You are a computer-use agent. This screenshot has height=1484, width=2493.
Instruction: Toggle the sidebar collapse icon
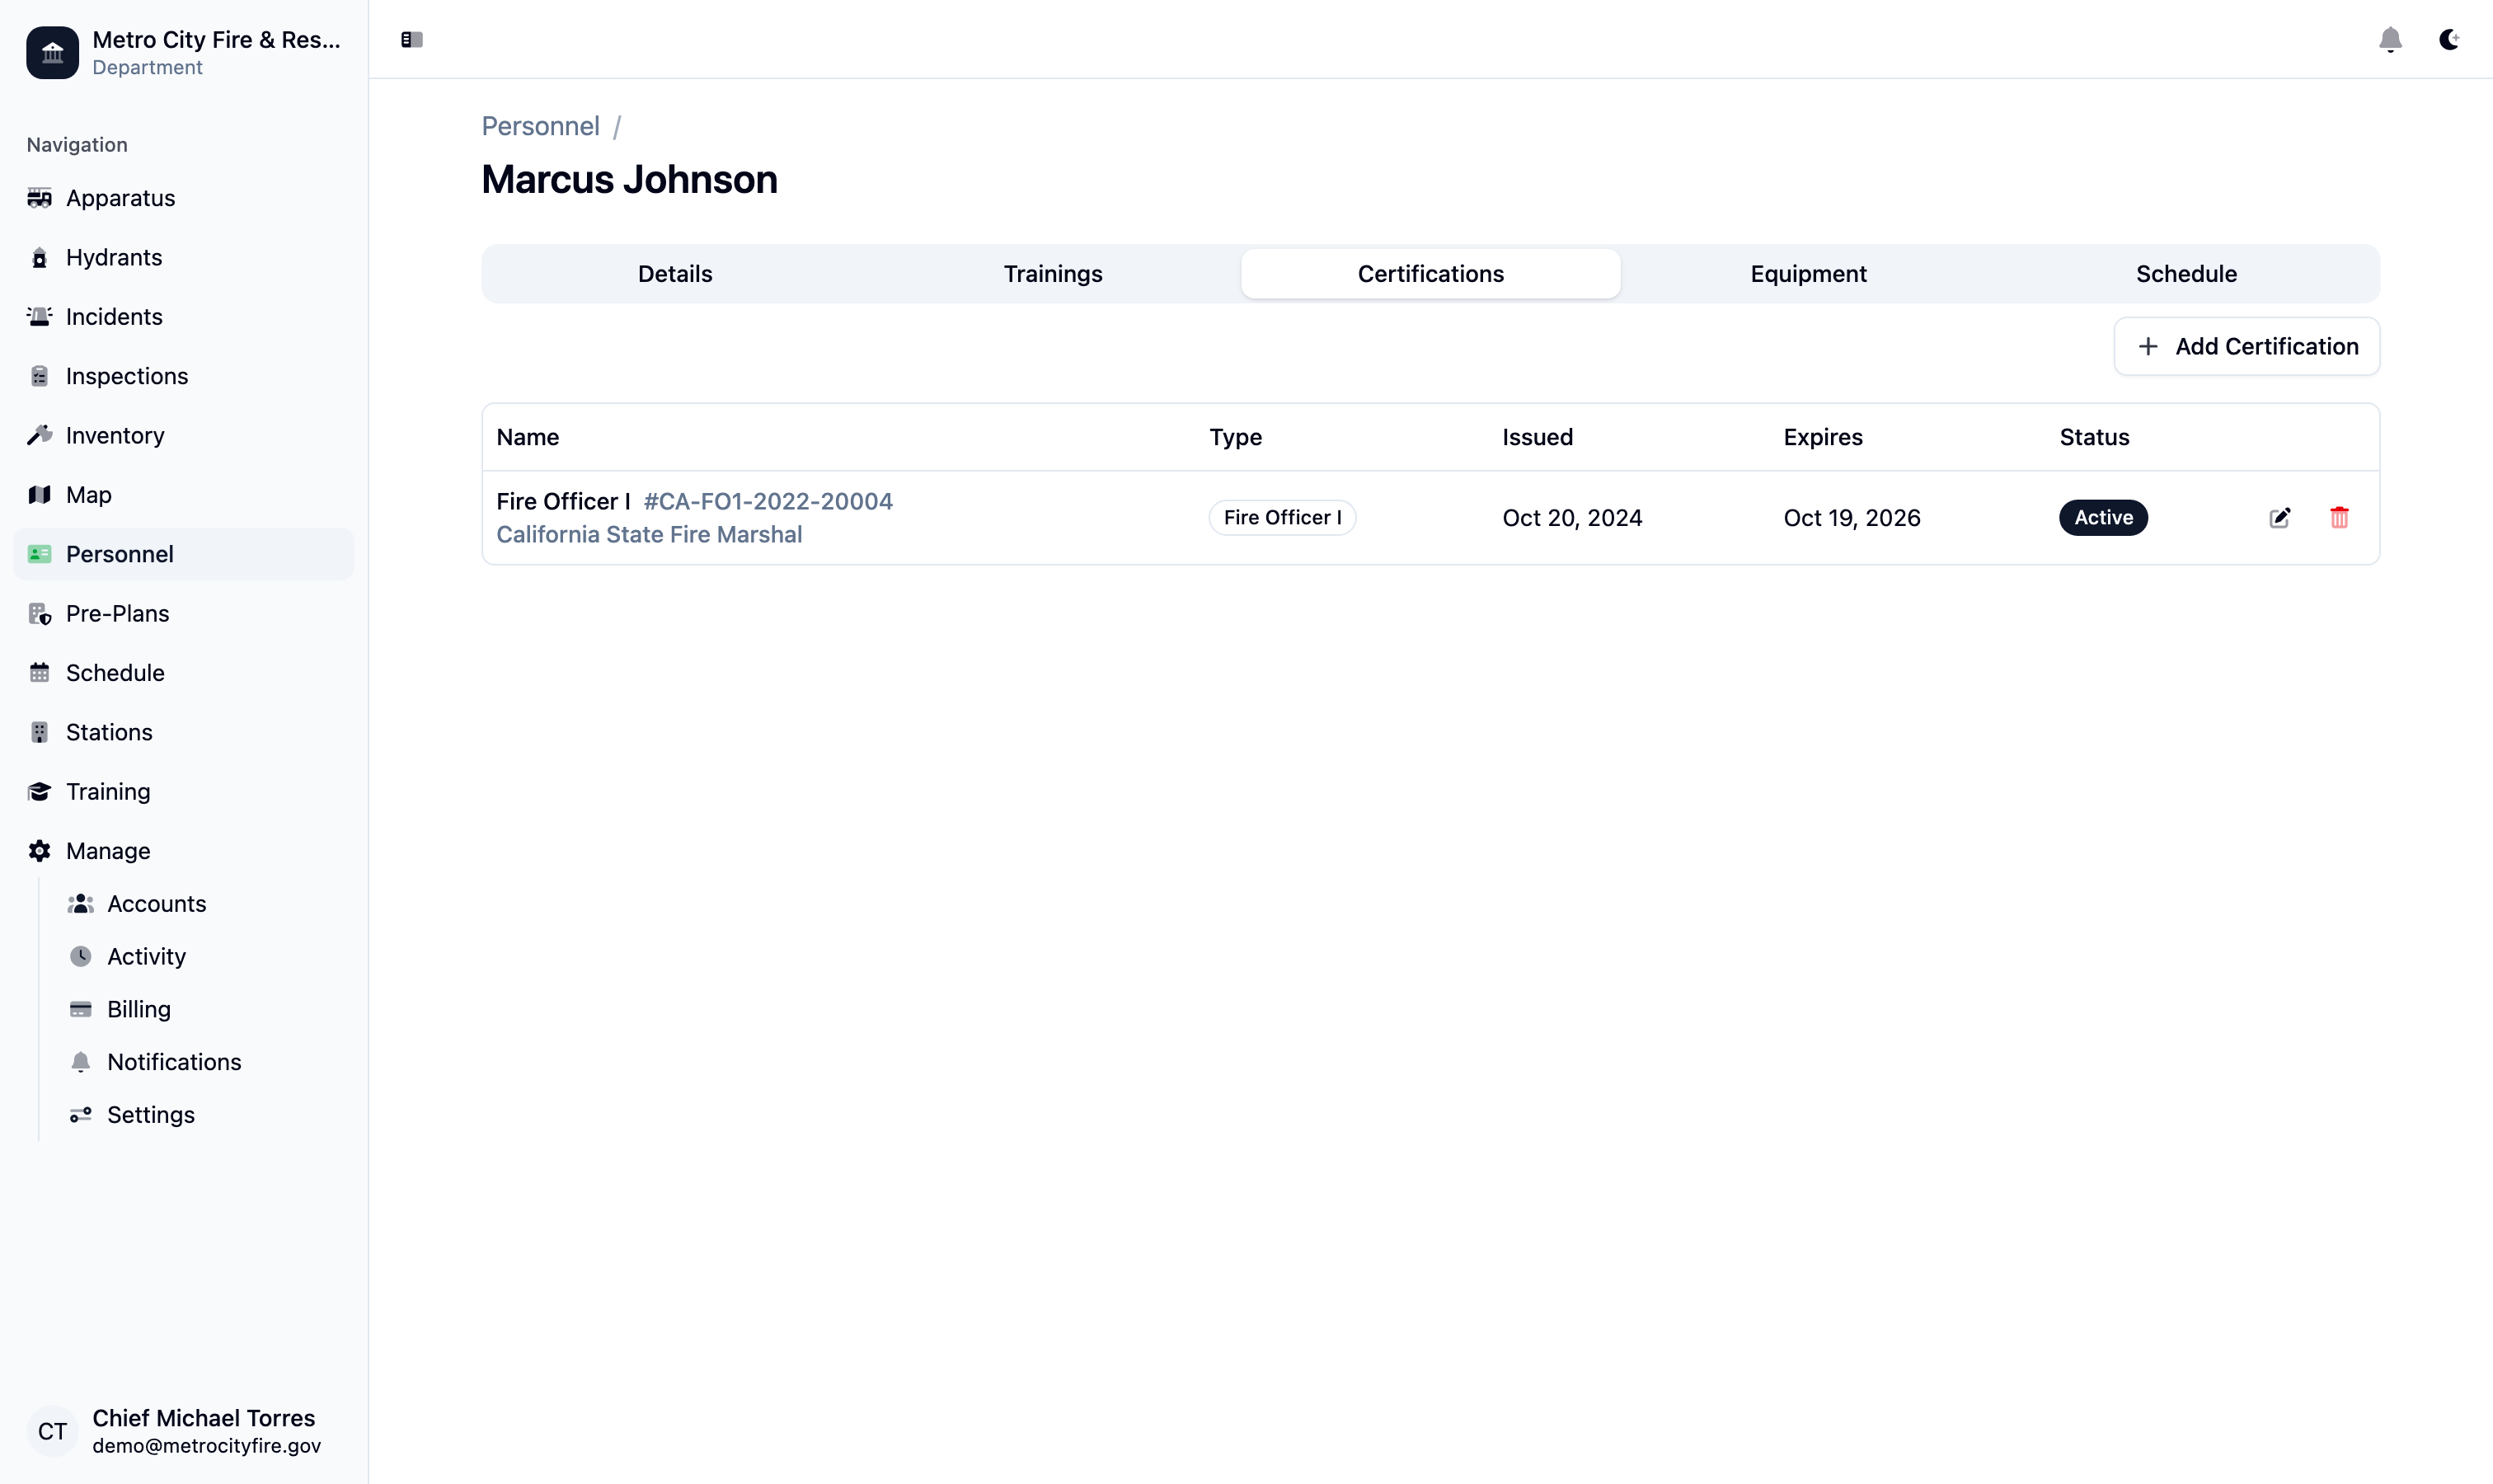tap(412, 39)
